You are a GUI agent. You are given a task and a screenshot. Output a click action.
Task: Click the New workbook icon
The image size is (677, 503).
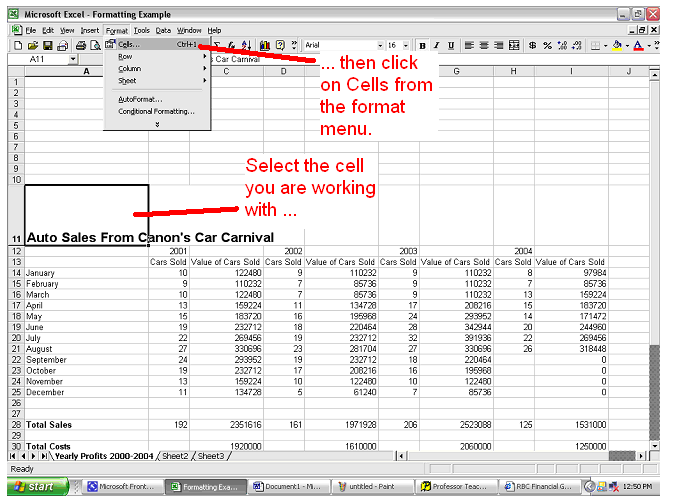18,45
